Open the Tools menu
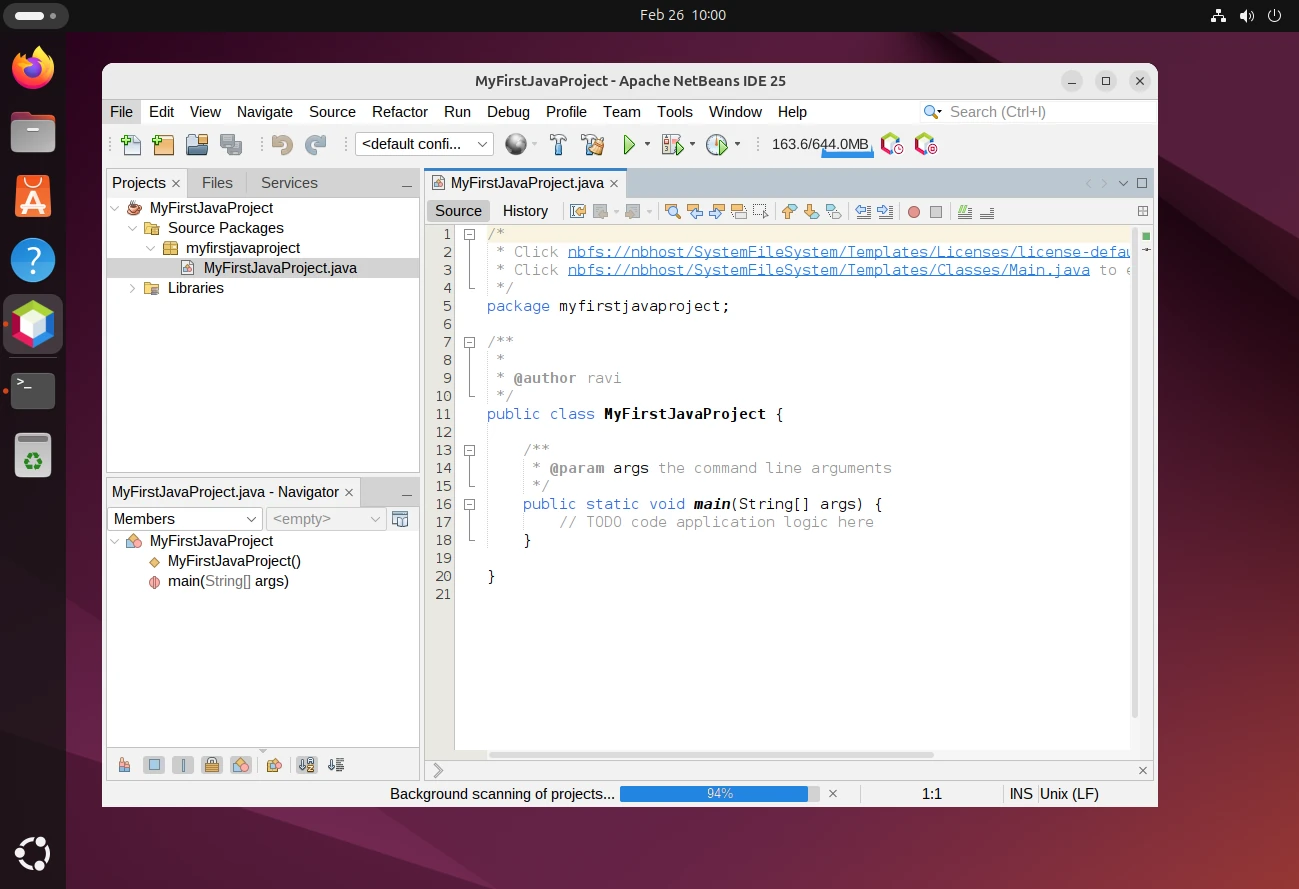This screenshot has height=889, width=1299. [x=675, y=112]
